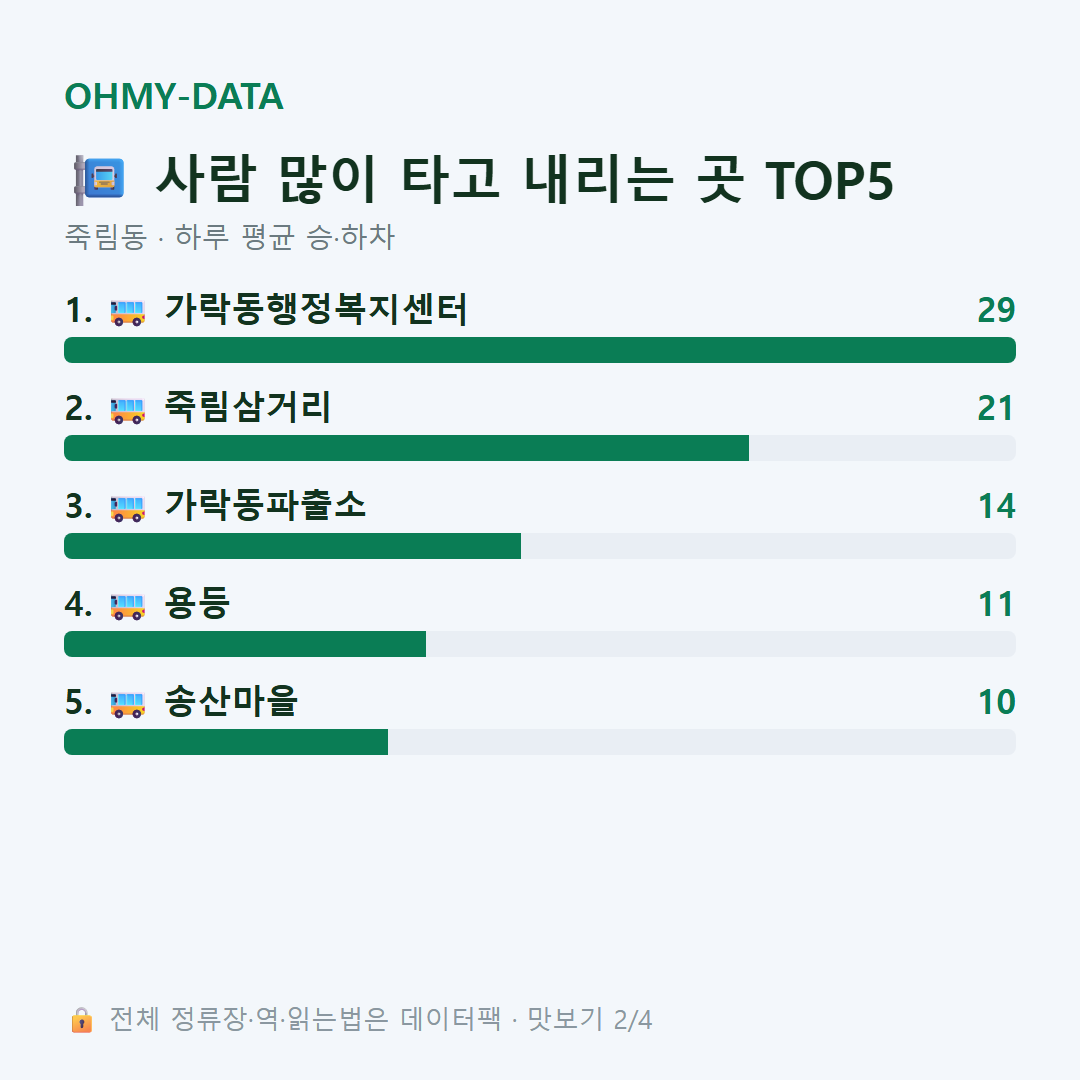
Task: Select the 가락동파출소 stop name
Action: click(265, 505)
